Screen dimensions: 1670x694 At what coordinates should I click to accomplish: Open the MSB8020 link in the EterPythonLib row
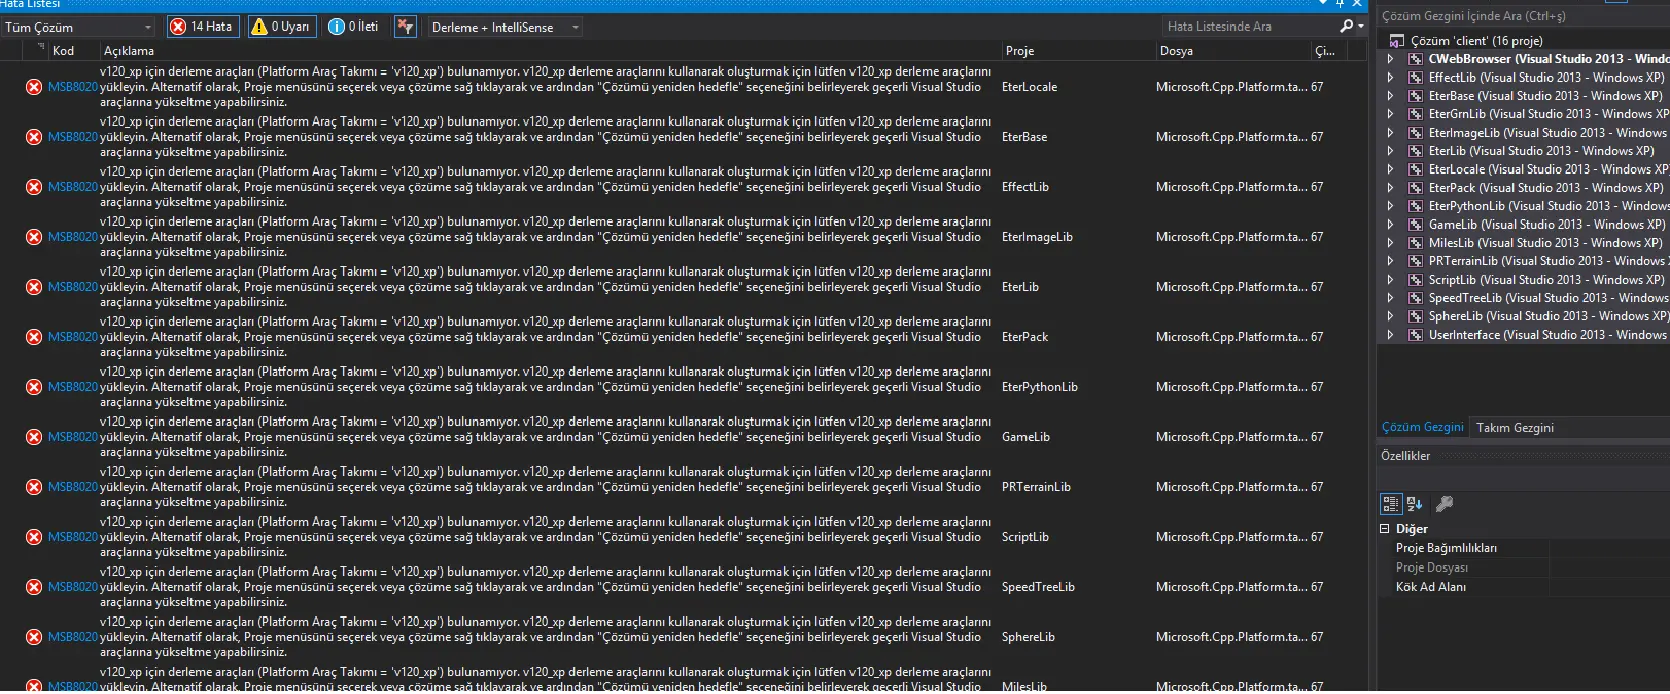73,387
